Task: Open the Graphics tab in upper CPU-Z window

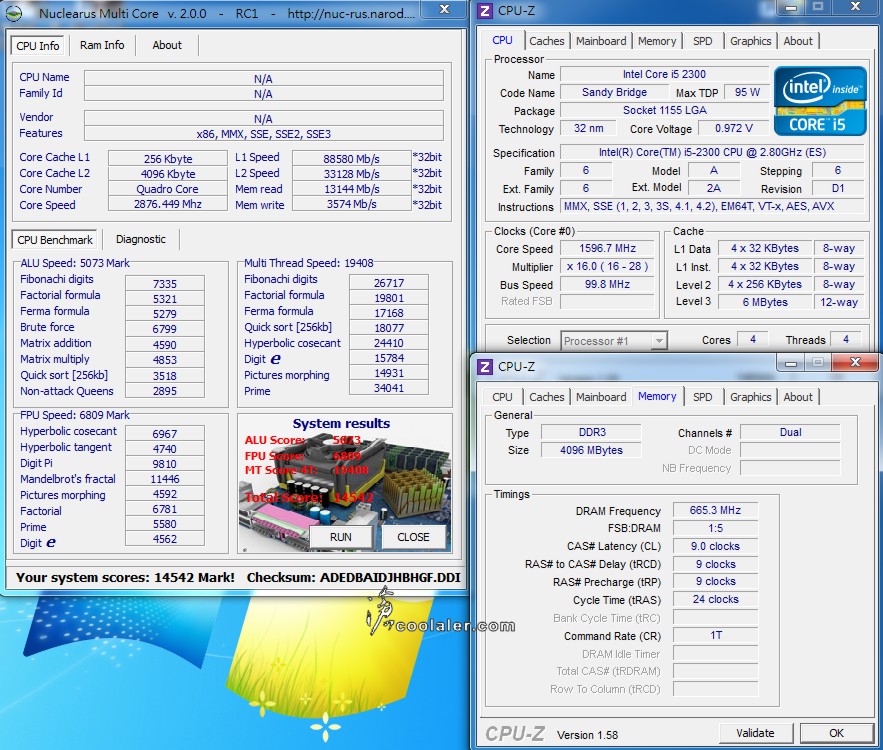Action: (750, 41)
